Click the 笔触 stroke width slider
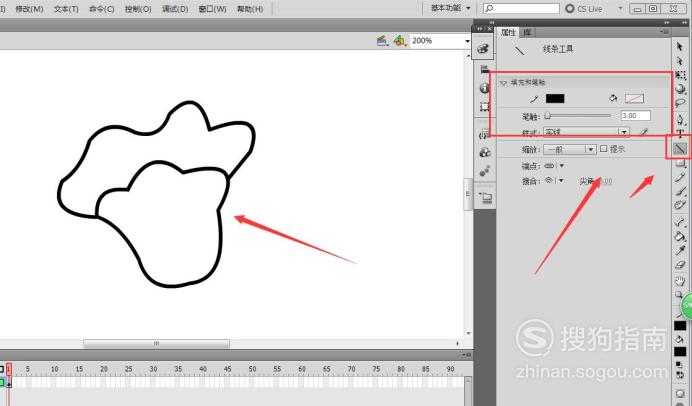 (578, 116)
